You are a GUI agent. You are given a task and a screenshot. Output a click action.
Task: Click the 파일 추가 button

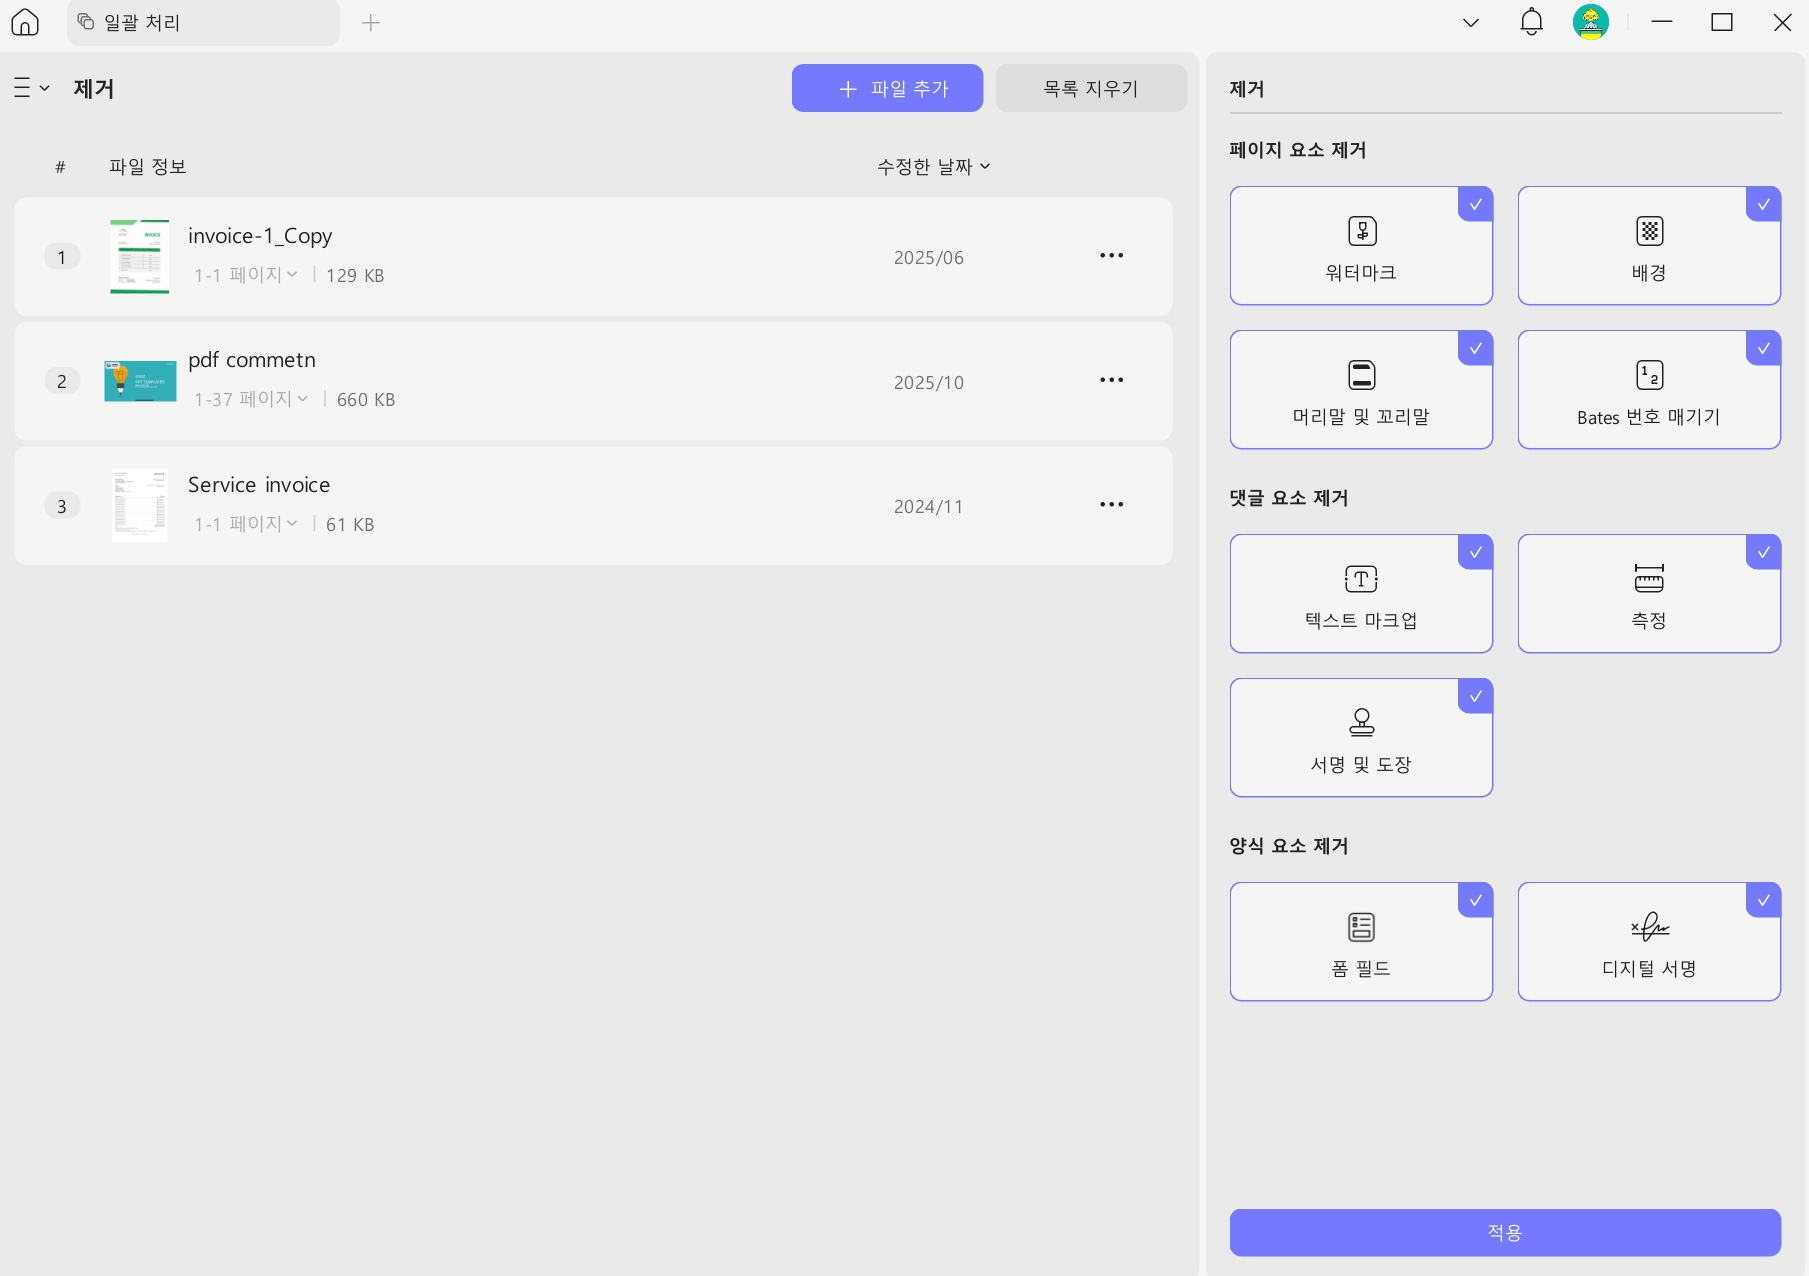887,88
